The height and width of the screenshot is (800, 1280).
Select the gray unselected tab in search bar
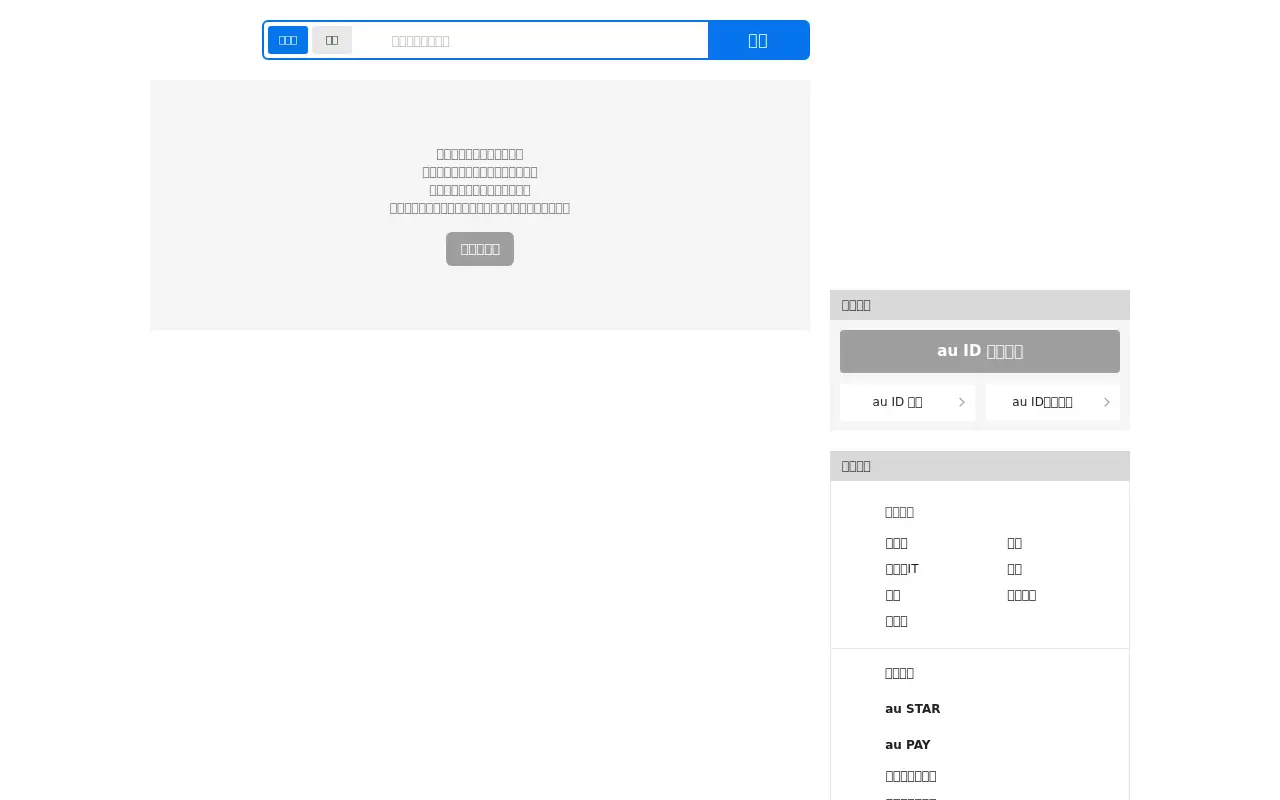point(332,40)
